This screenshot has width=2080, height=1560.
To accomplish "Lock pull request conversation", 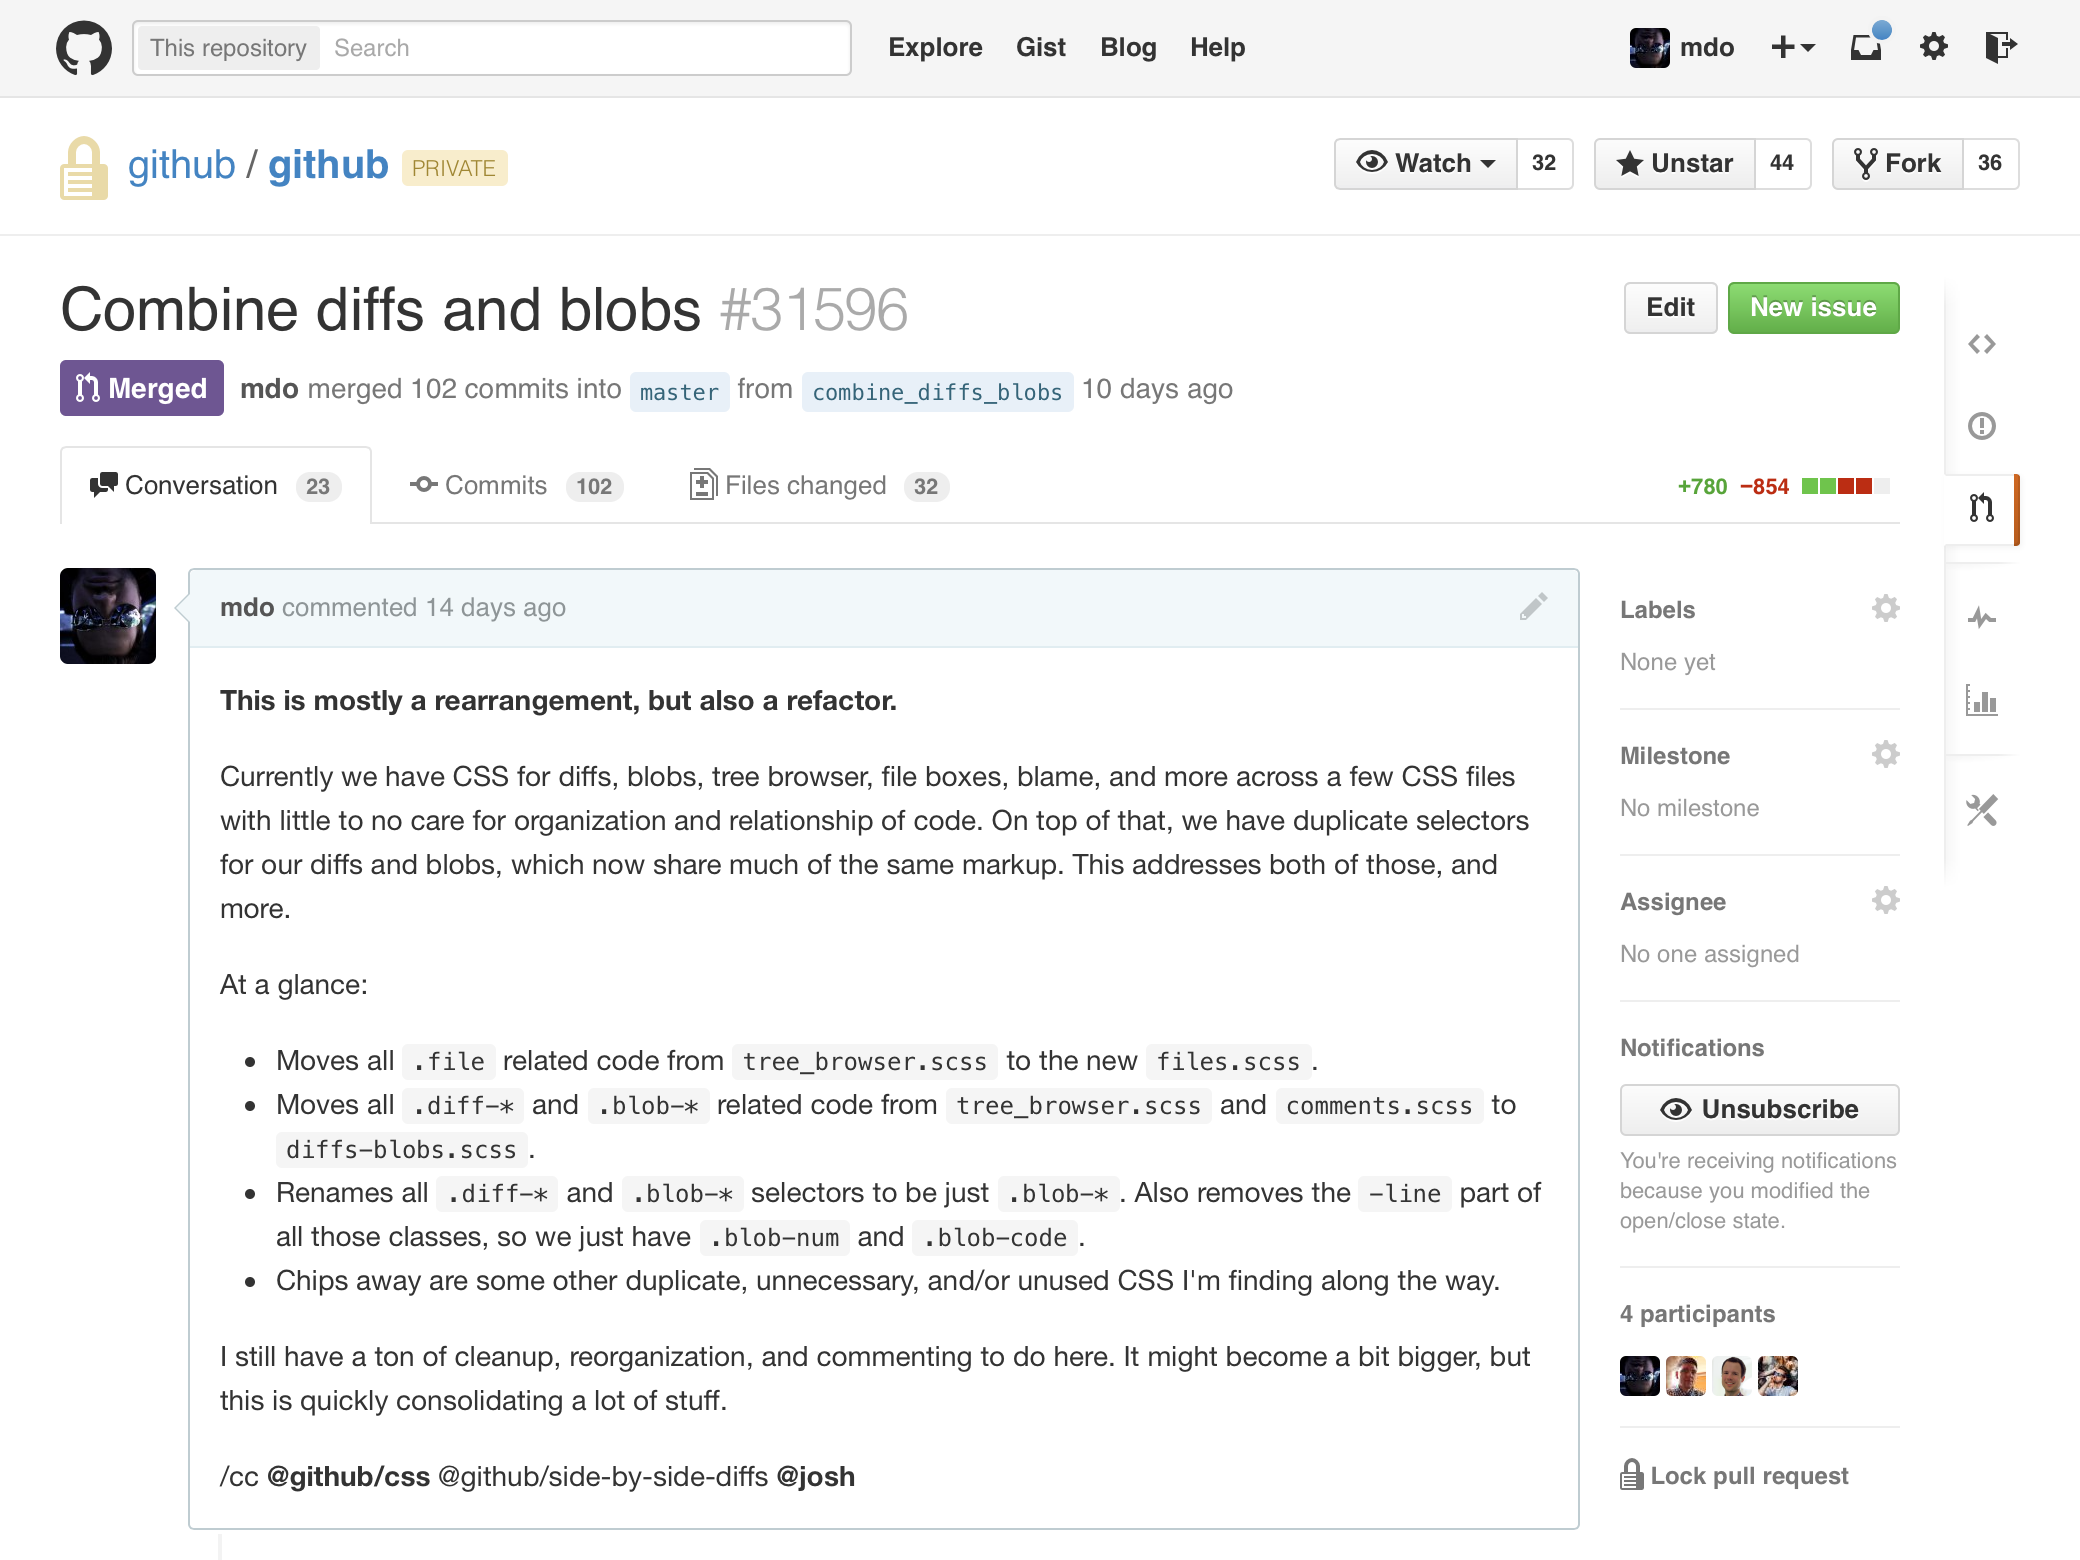I will click(x=1734, y=1476).
